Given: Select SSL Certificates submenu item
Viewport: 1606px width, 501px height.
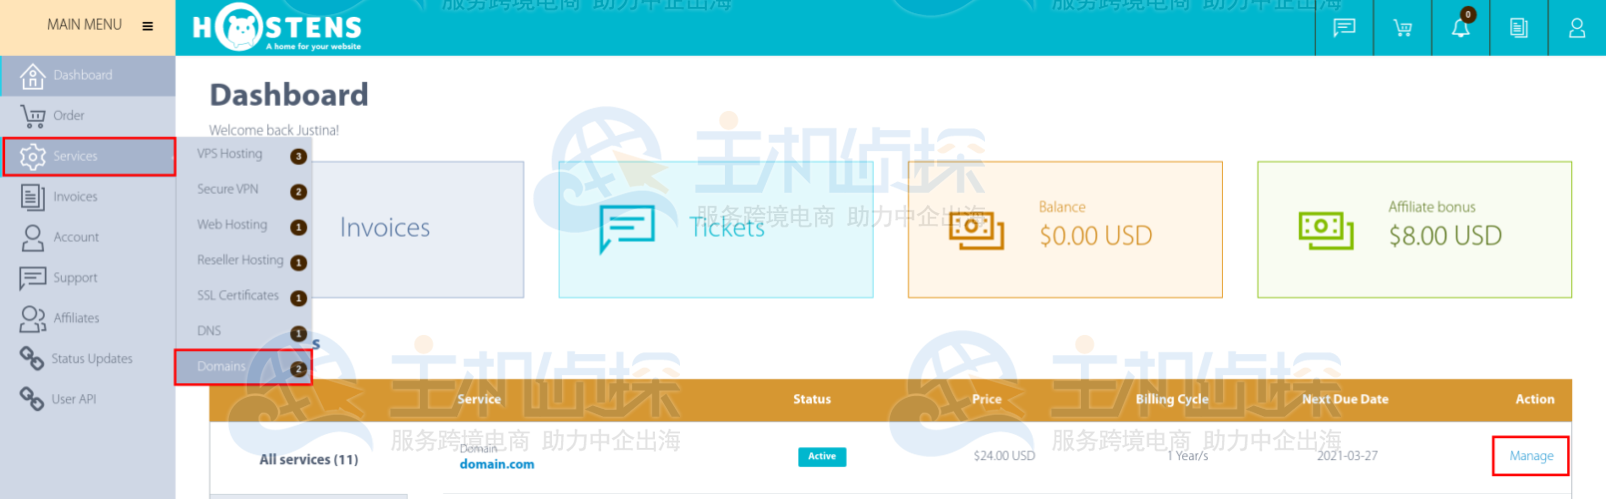Looking at the screenshot, I should tap(238, 296).
